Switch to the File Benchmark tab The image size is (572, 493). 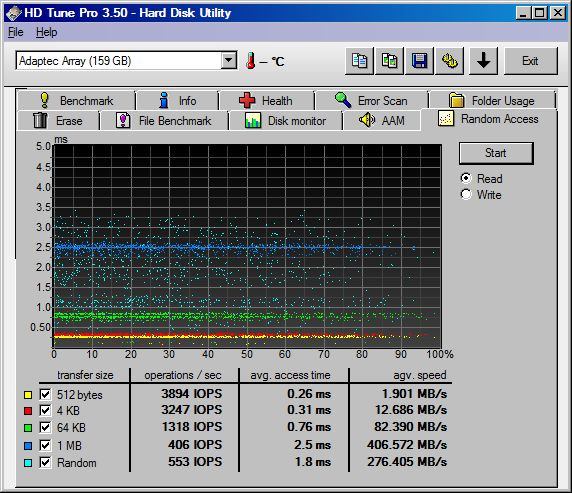pos(164,120)
